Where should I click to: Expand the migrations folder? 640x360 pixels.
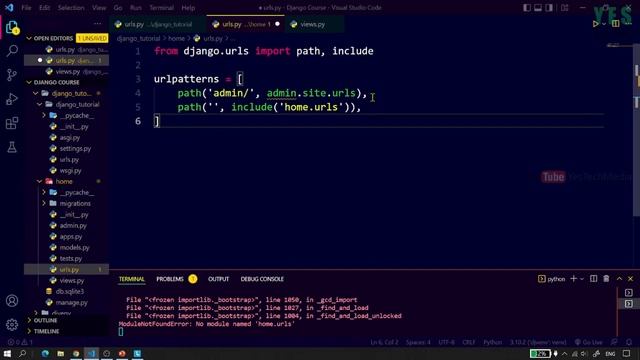point(44,203)
